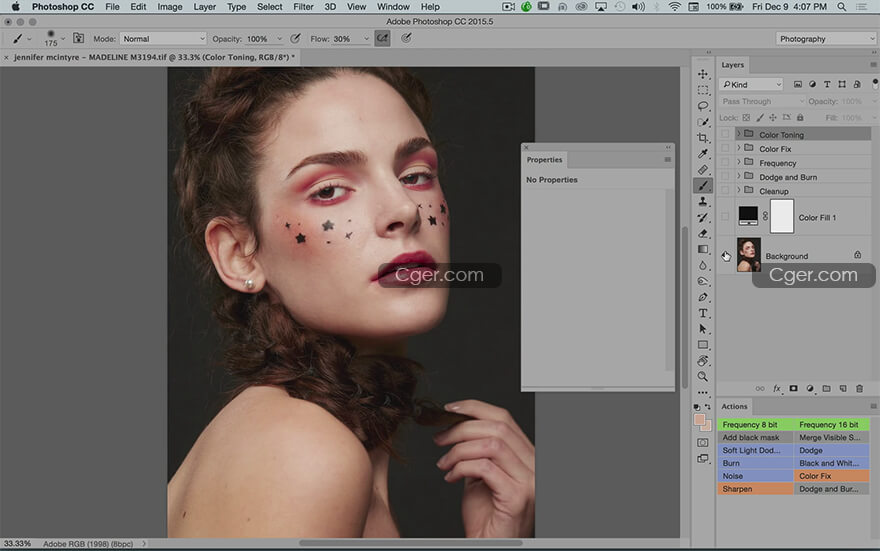Toggle the brush panel button
Image resolution: width=880 pixels, height=551 pixels.
point(79,38)
